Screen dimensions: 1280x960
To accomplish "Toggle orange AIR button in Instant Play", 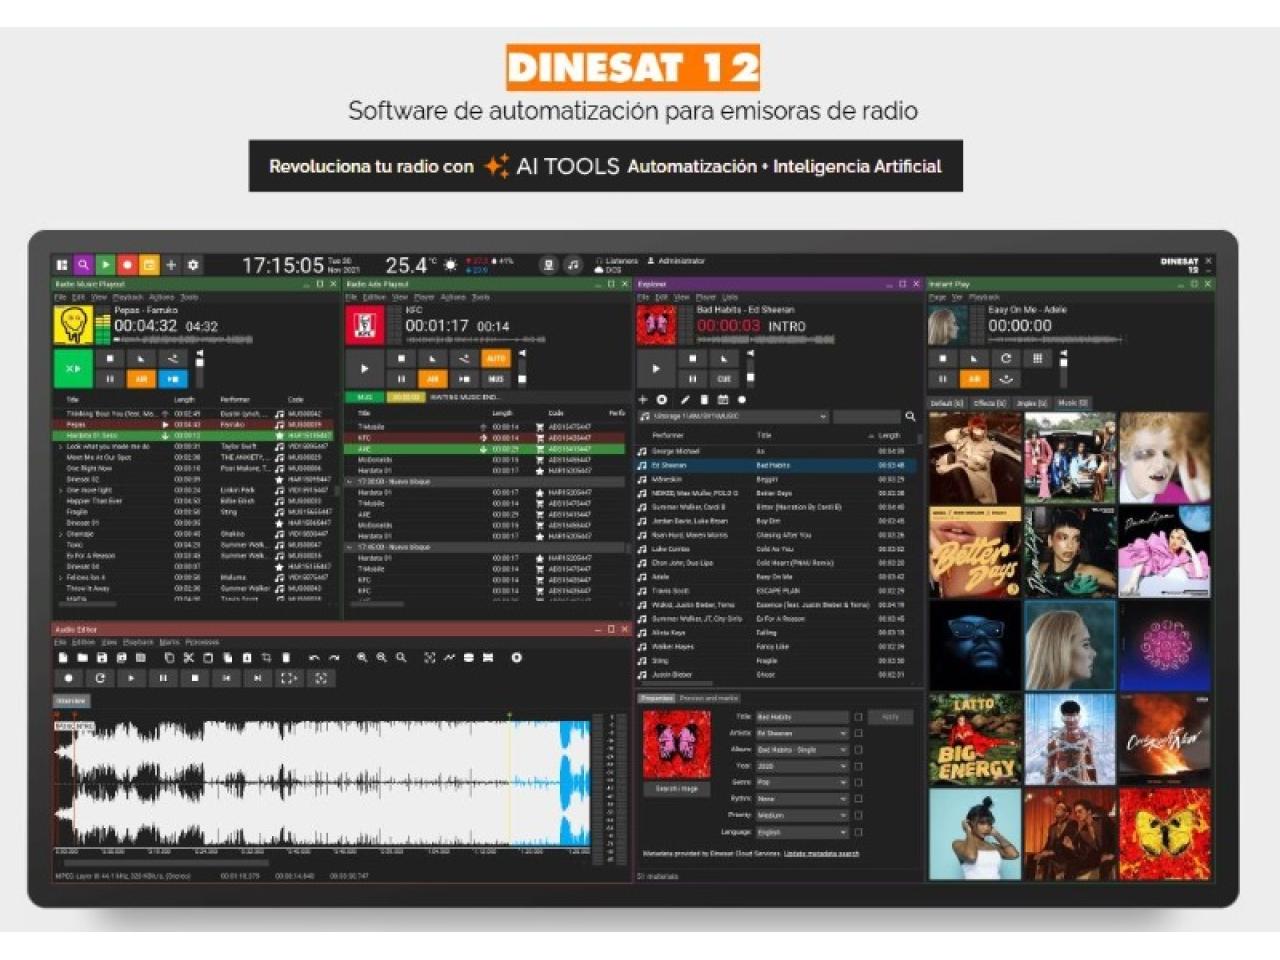I will [x=973, y=379].
